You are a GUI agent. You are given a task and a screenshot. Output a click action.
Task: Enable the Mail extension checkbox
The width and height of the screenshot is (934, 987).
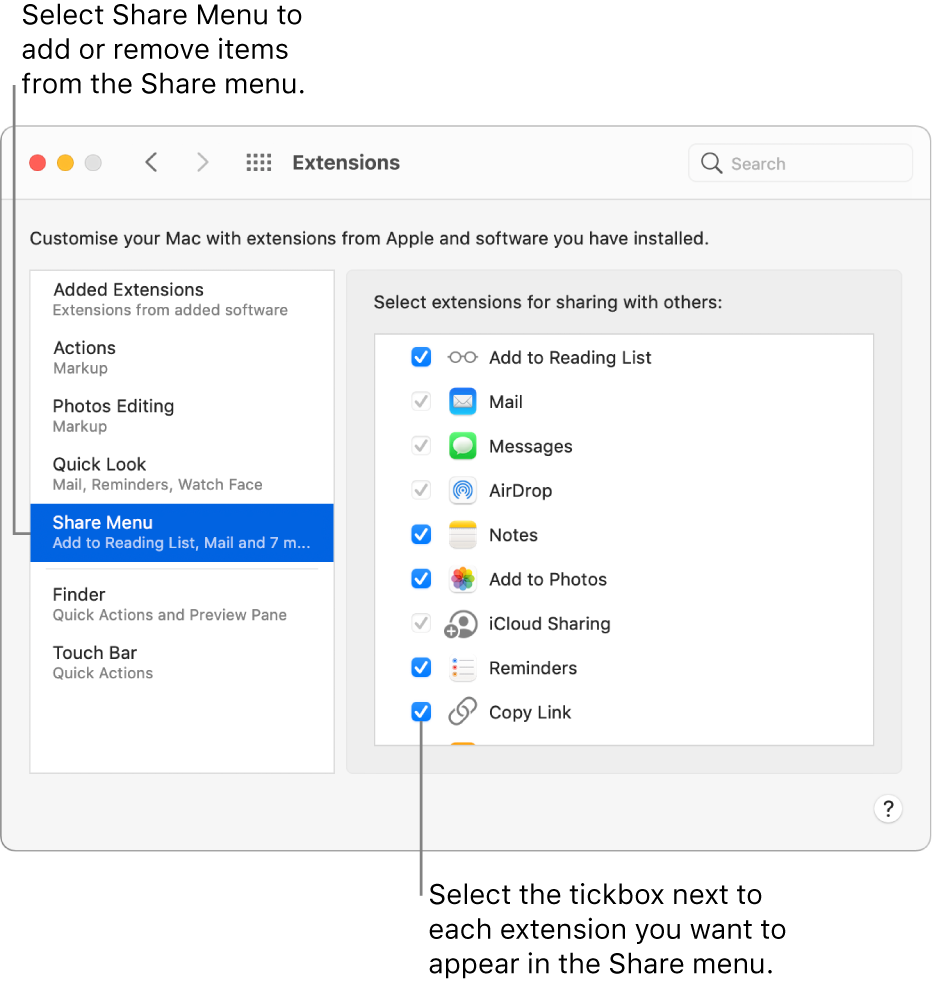pos(420,401)
